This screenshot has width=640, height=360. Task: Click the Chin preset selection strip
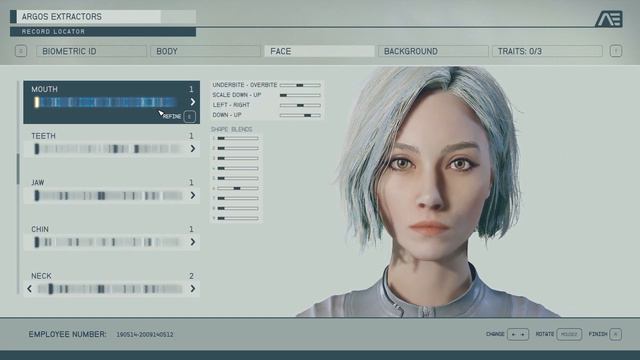coord(108,242)
